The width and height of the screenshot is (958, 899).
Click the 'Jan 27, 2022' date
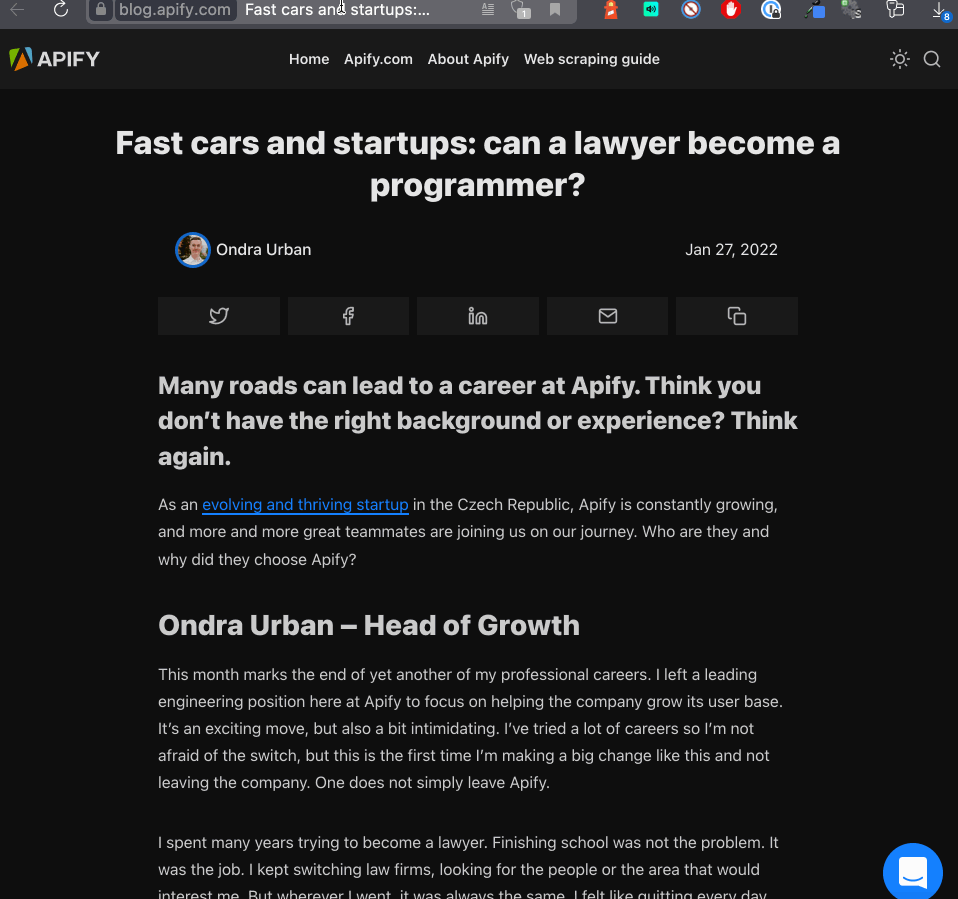[731, 250]
